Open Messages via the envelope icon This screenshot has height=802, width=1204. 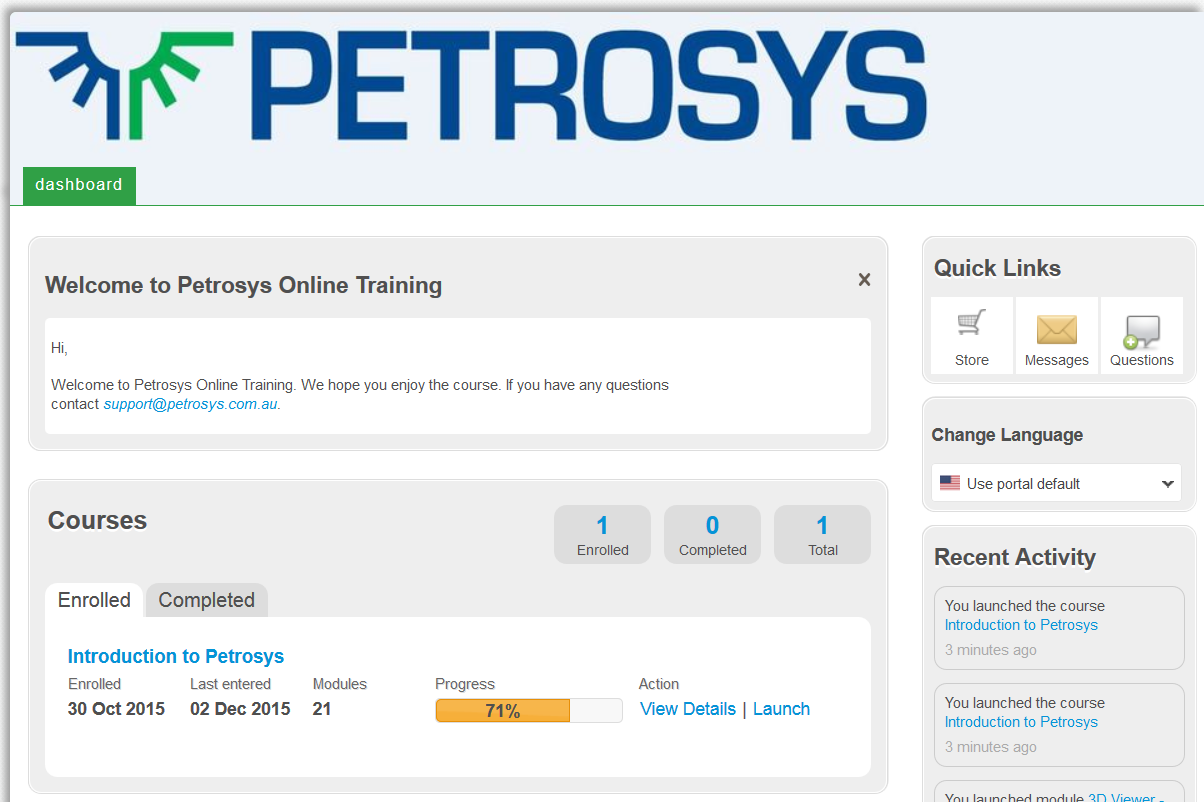[1057, 336]
